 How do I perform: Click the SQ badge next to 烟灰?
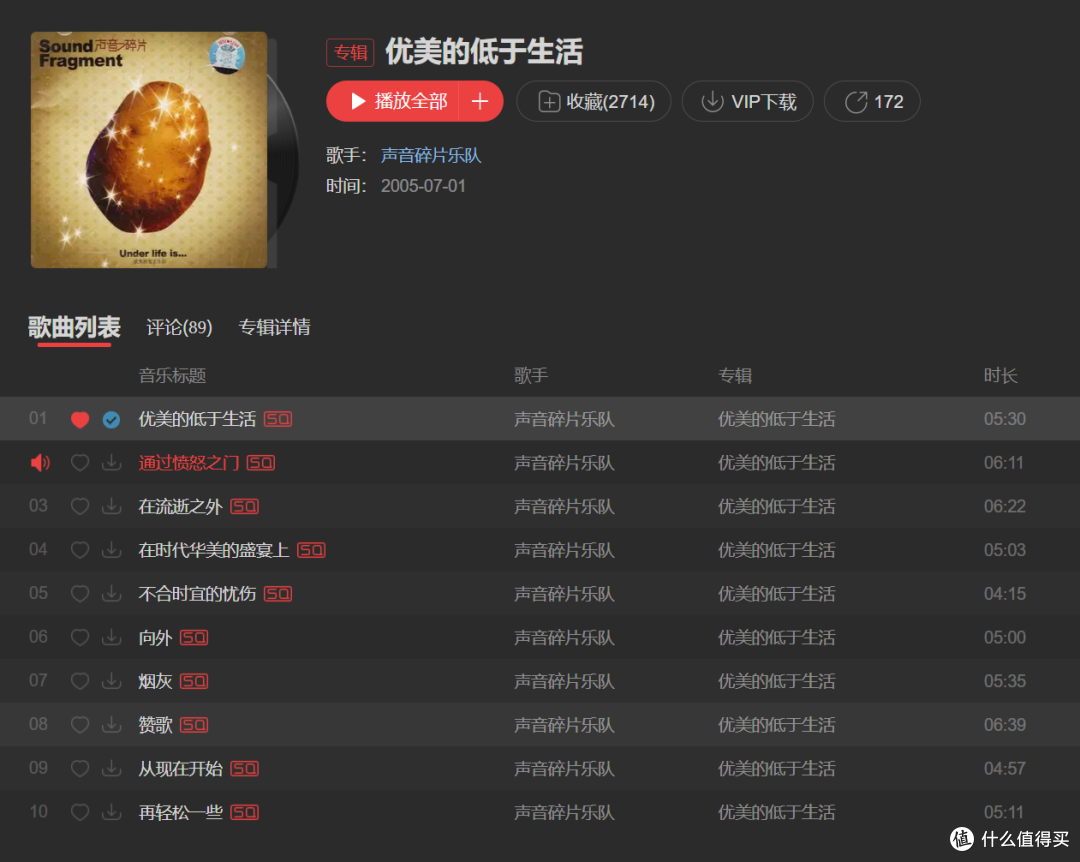pyautogui.click(x=194, y=681)
